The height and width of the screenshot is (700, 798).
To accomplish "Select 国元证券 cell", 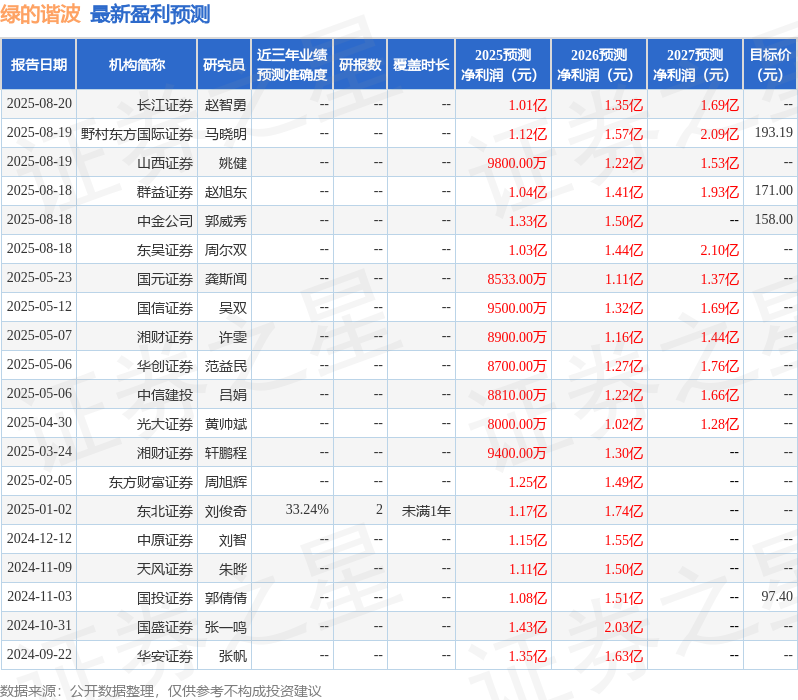I will coord(165,279).
